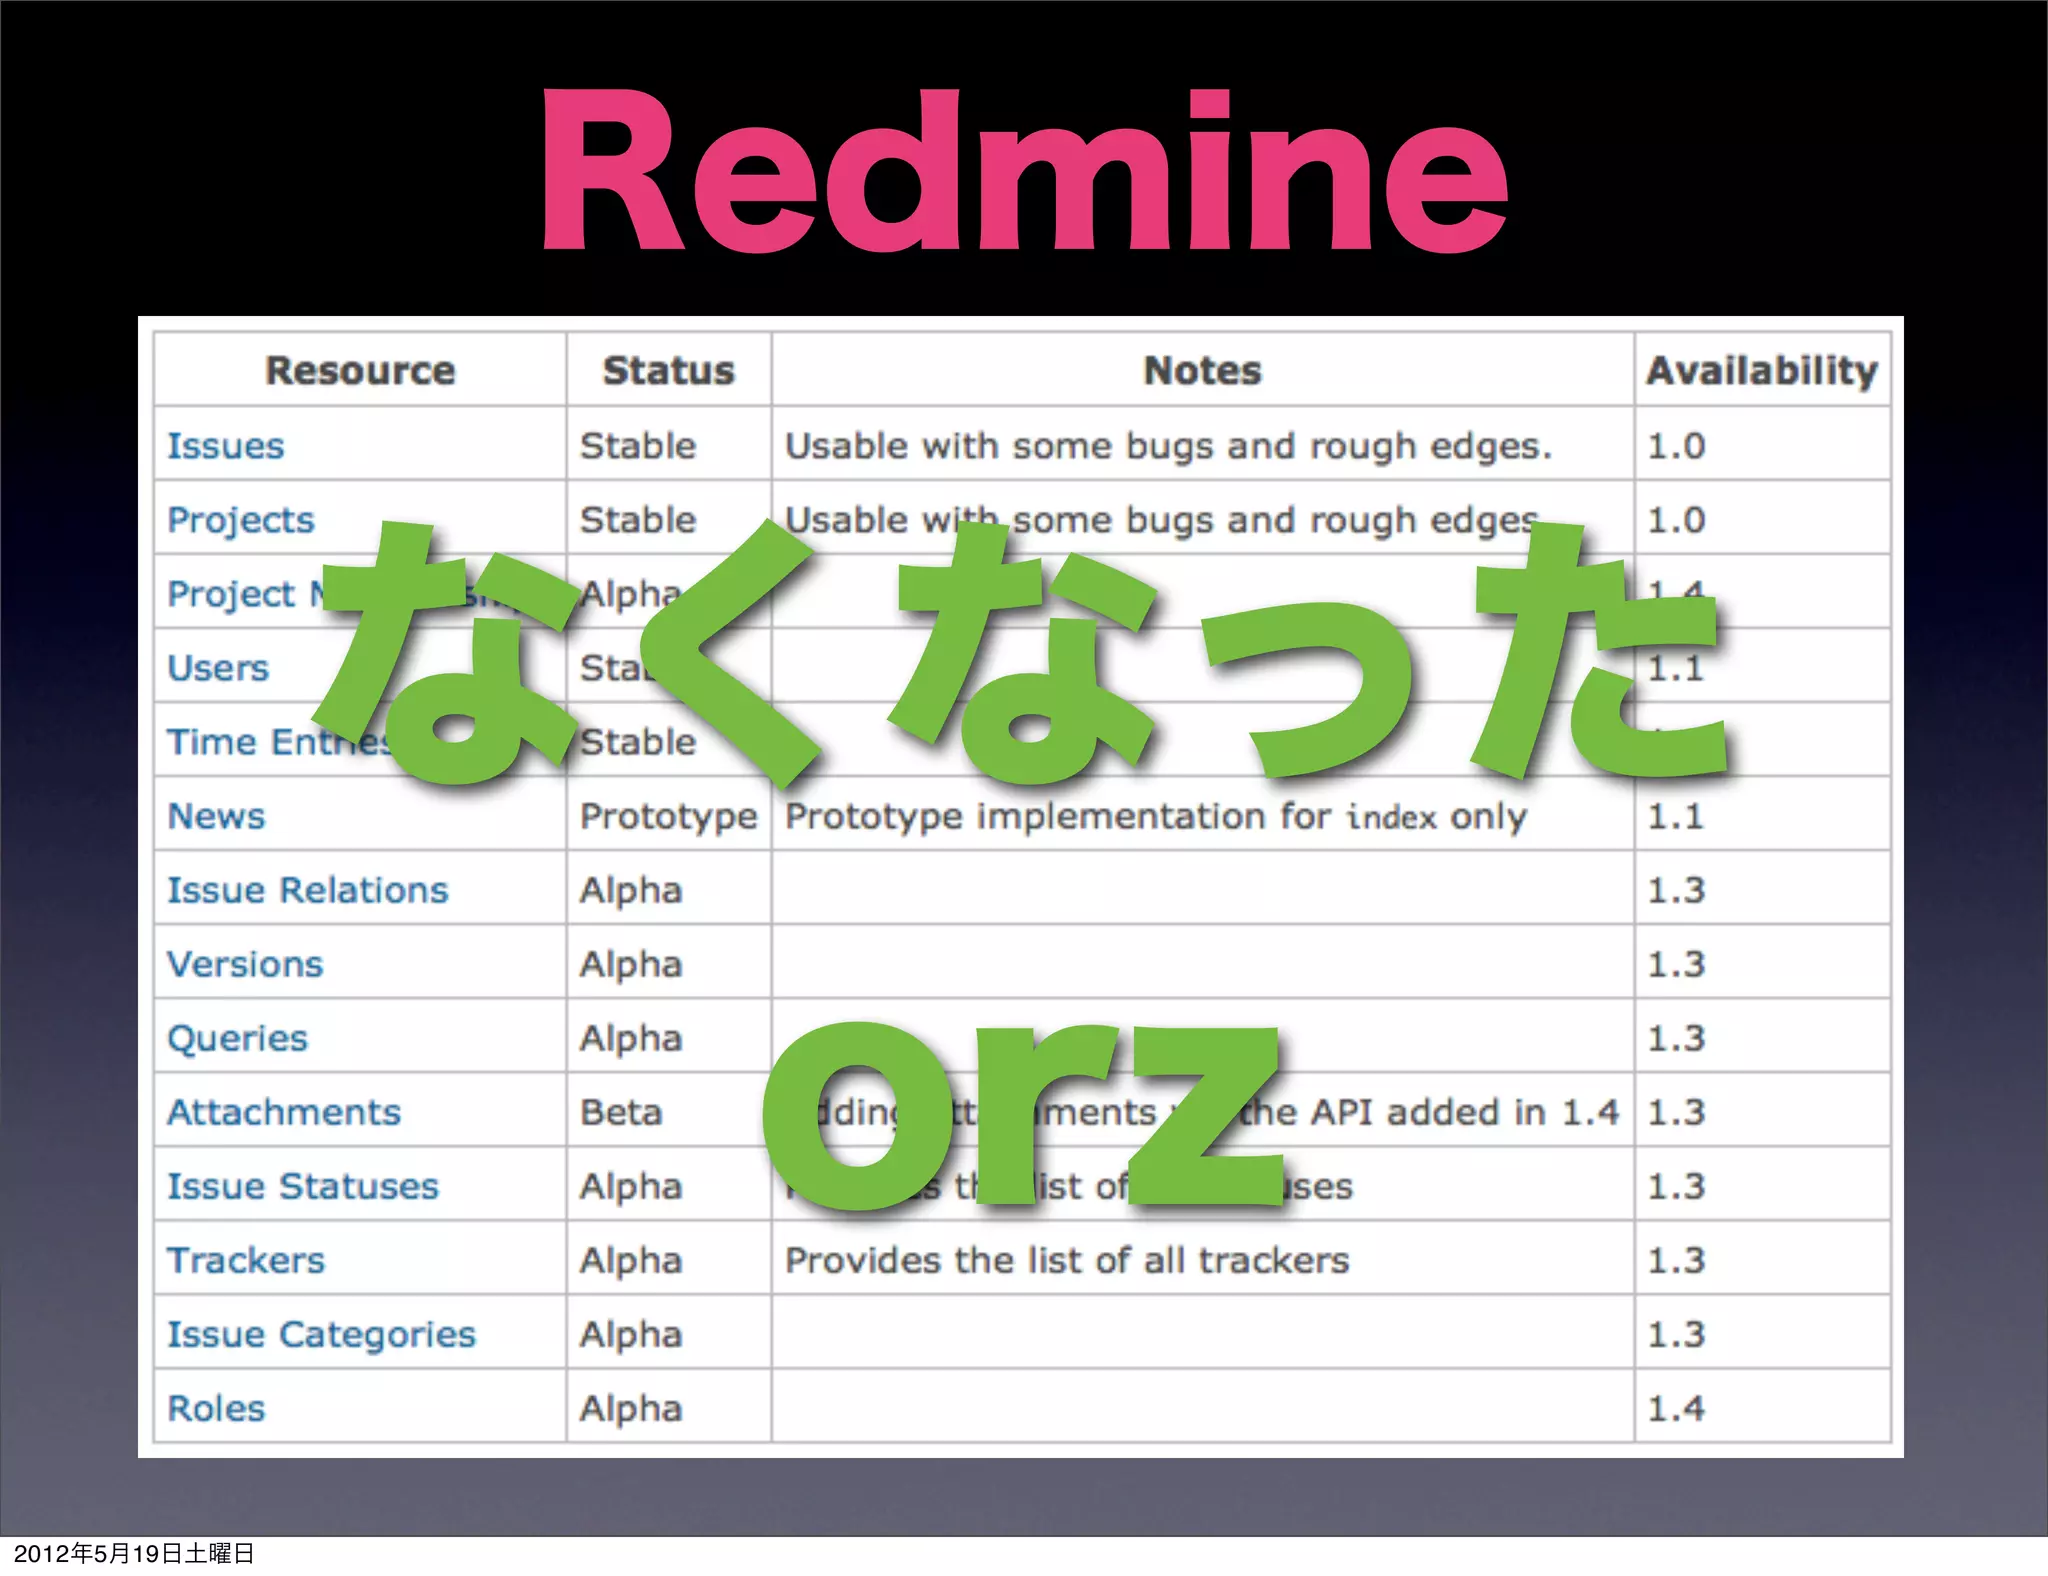Open the Roles resource link

(216, 1408)
